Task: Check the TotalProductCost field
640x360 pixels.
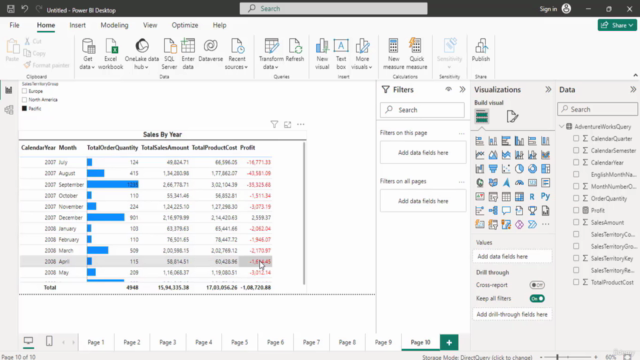Action: 576,282
